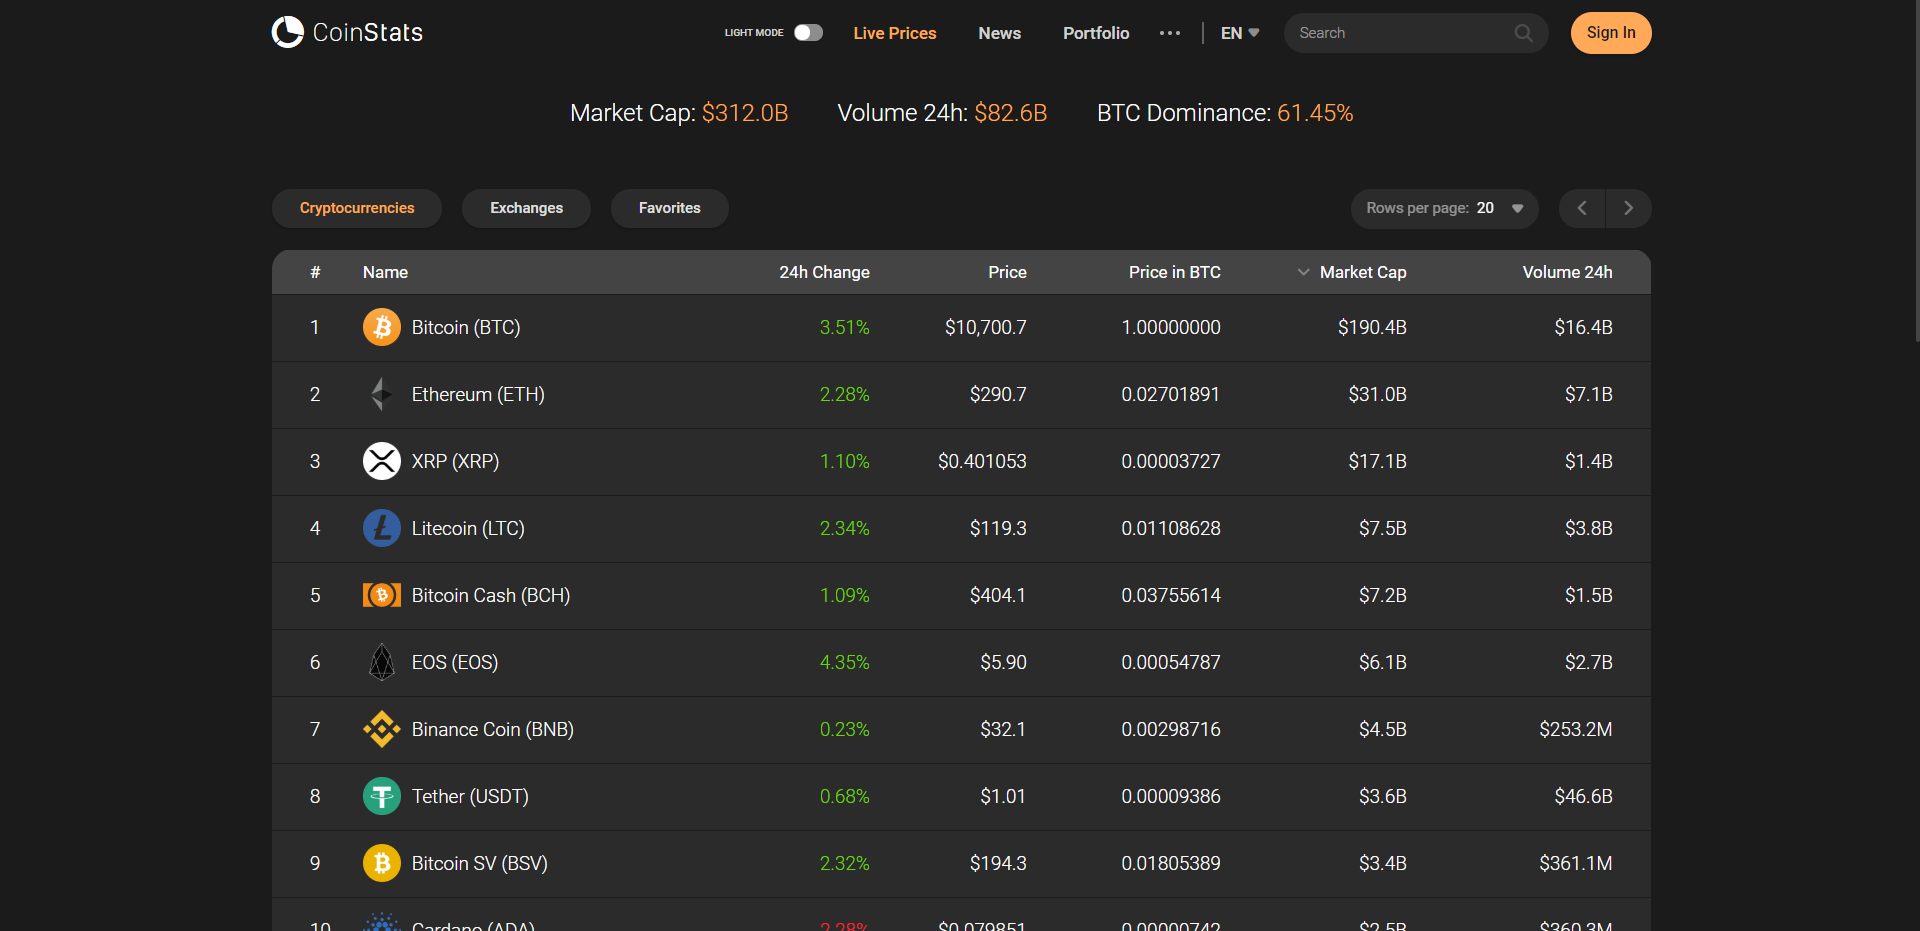The width and height of the screenshot is (1920, 931).
Task: Open Live Prices in navigation
Action: pos(895,33)
